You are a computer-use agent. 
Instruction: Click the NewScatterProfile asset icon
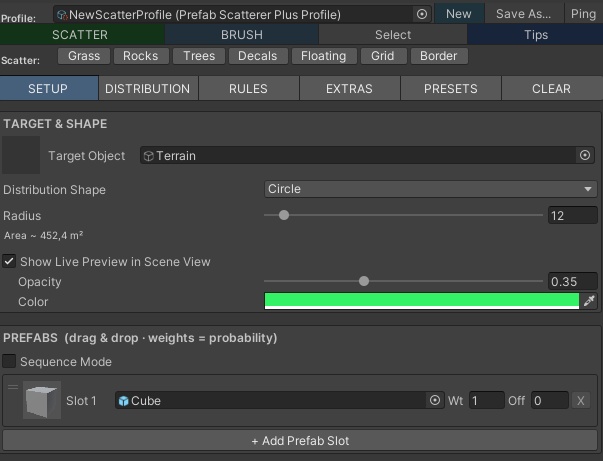[x=62, y=15]
